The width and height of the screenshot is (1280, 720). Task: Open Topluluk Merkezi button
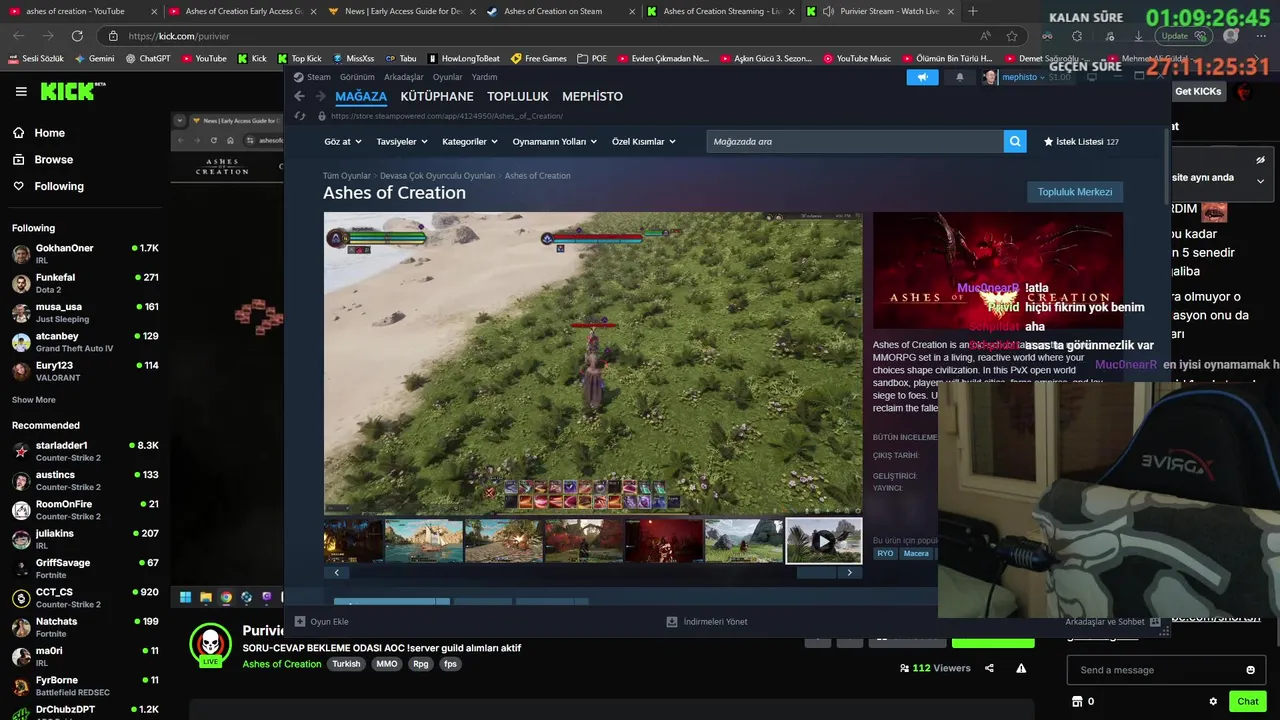[1075, 192]
